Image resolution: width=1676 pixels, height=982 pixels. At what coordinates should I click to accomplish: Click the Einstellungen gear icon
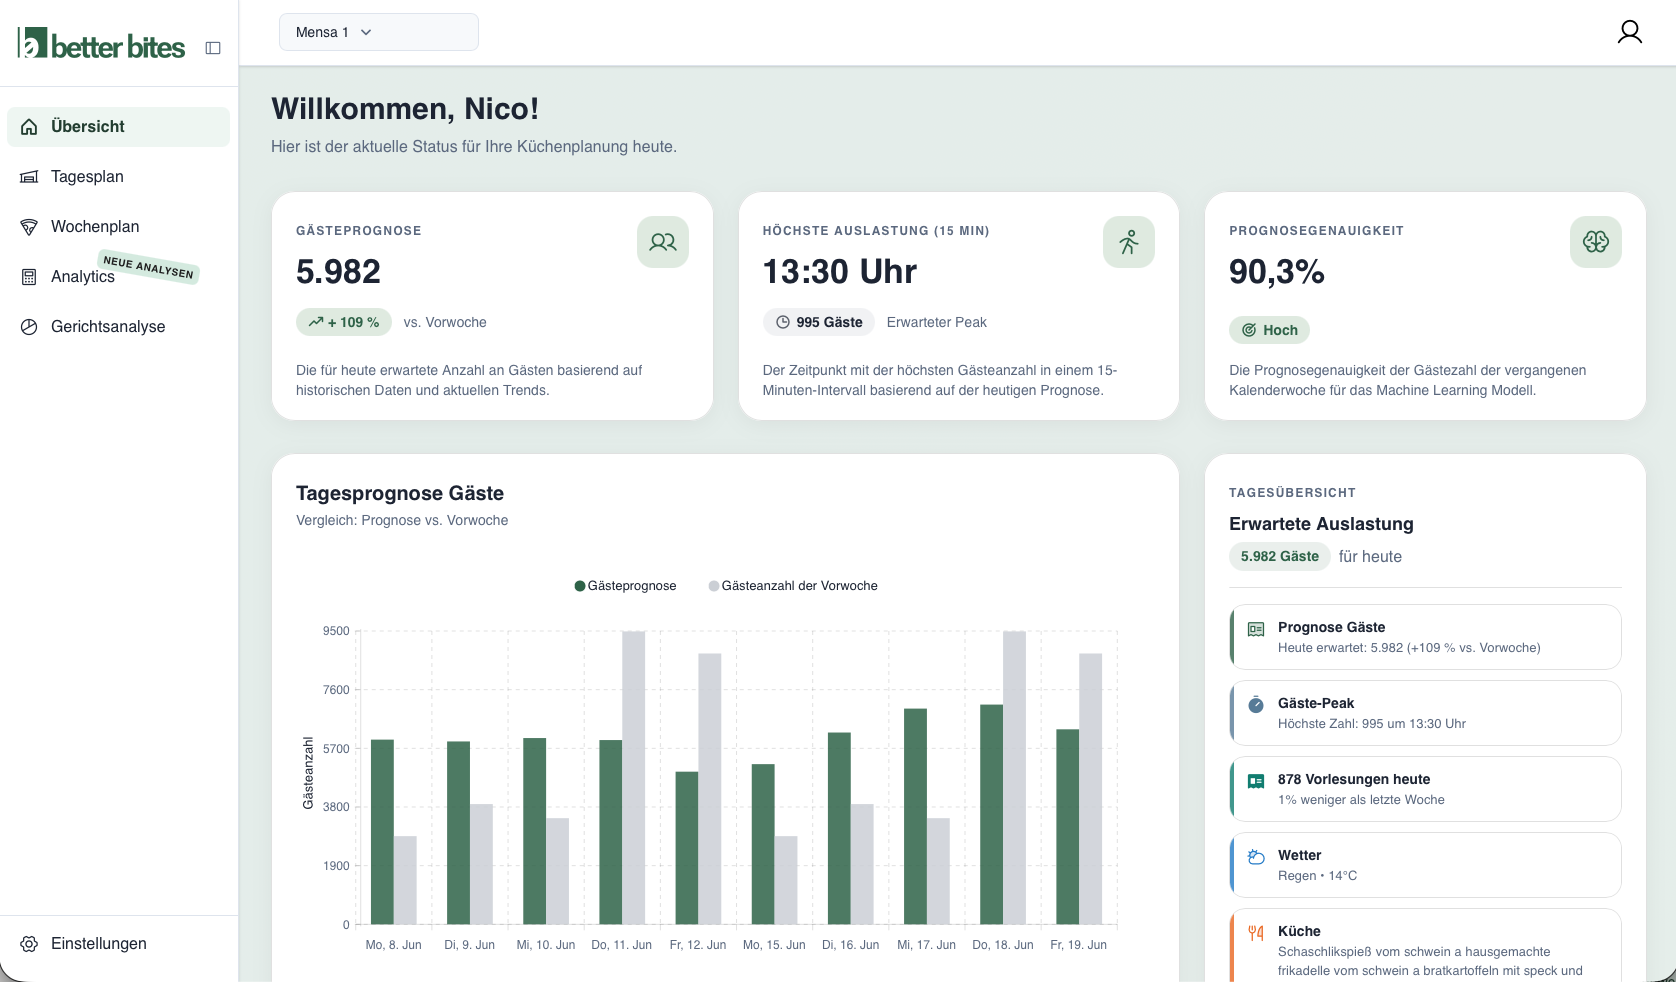tap(29, 944)
